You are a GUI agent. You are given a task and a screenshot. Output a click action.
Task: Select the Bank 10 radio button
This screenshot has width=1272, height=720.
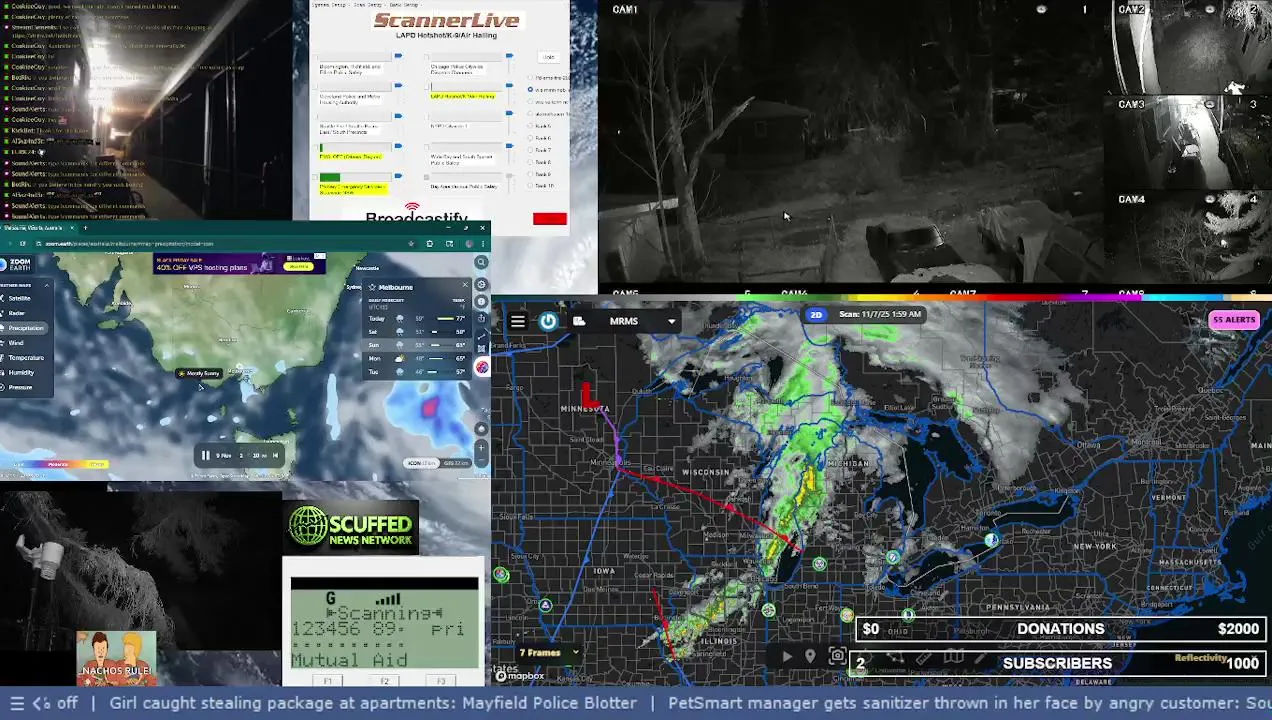click(x=530, y=185)
